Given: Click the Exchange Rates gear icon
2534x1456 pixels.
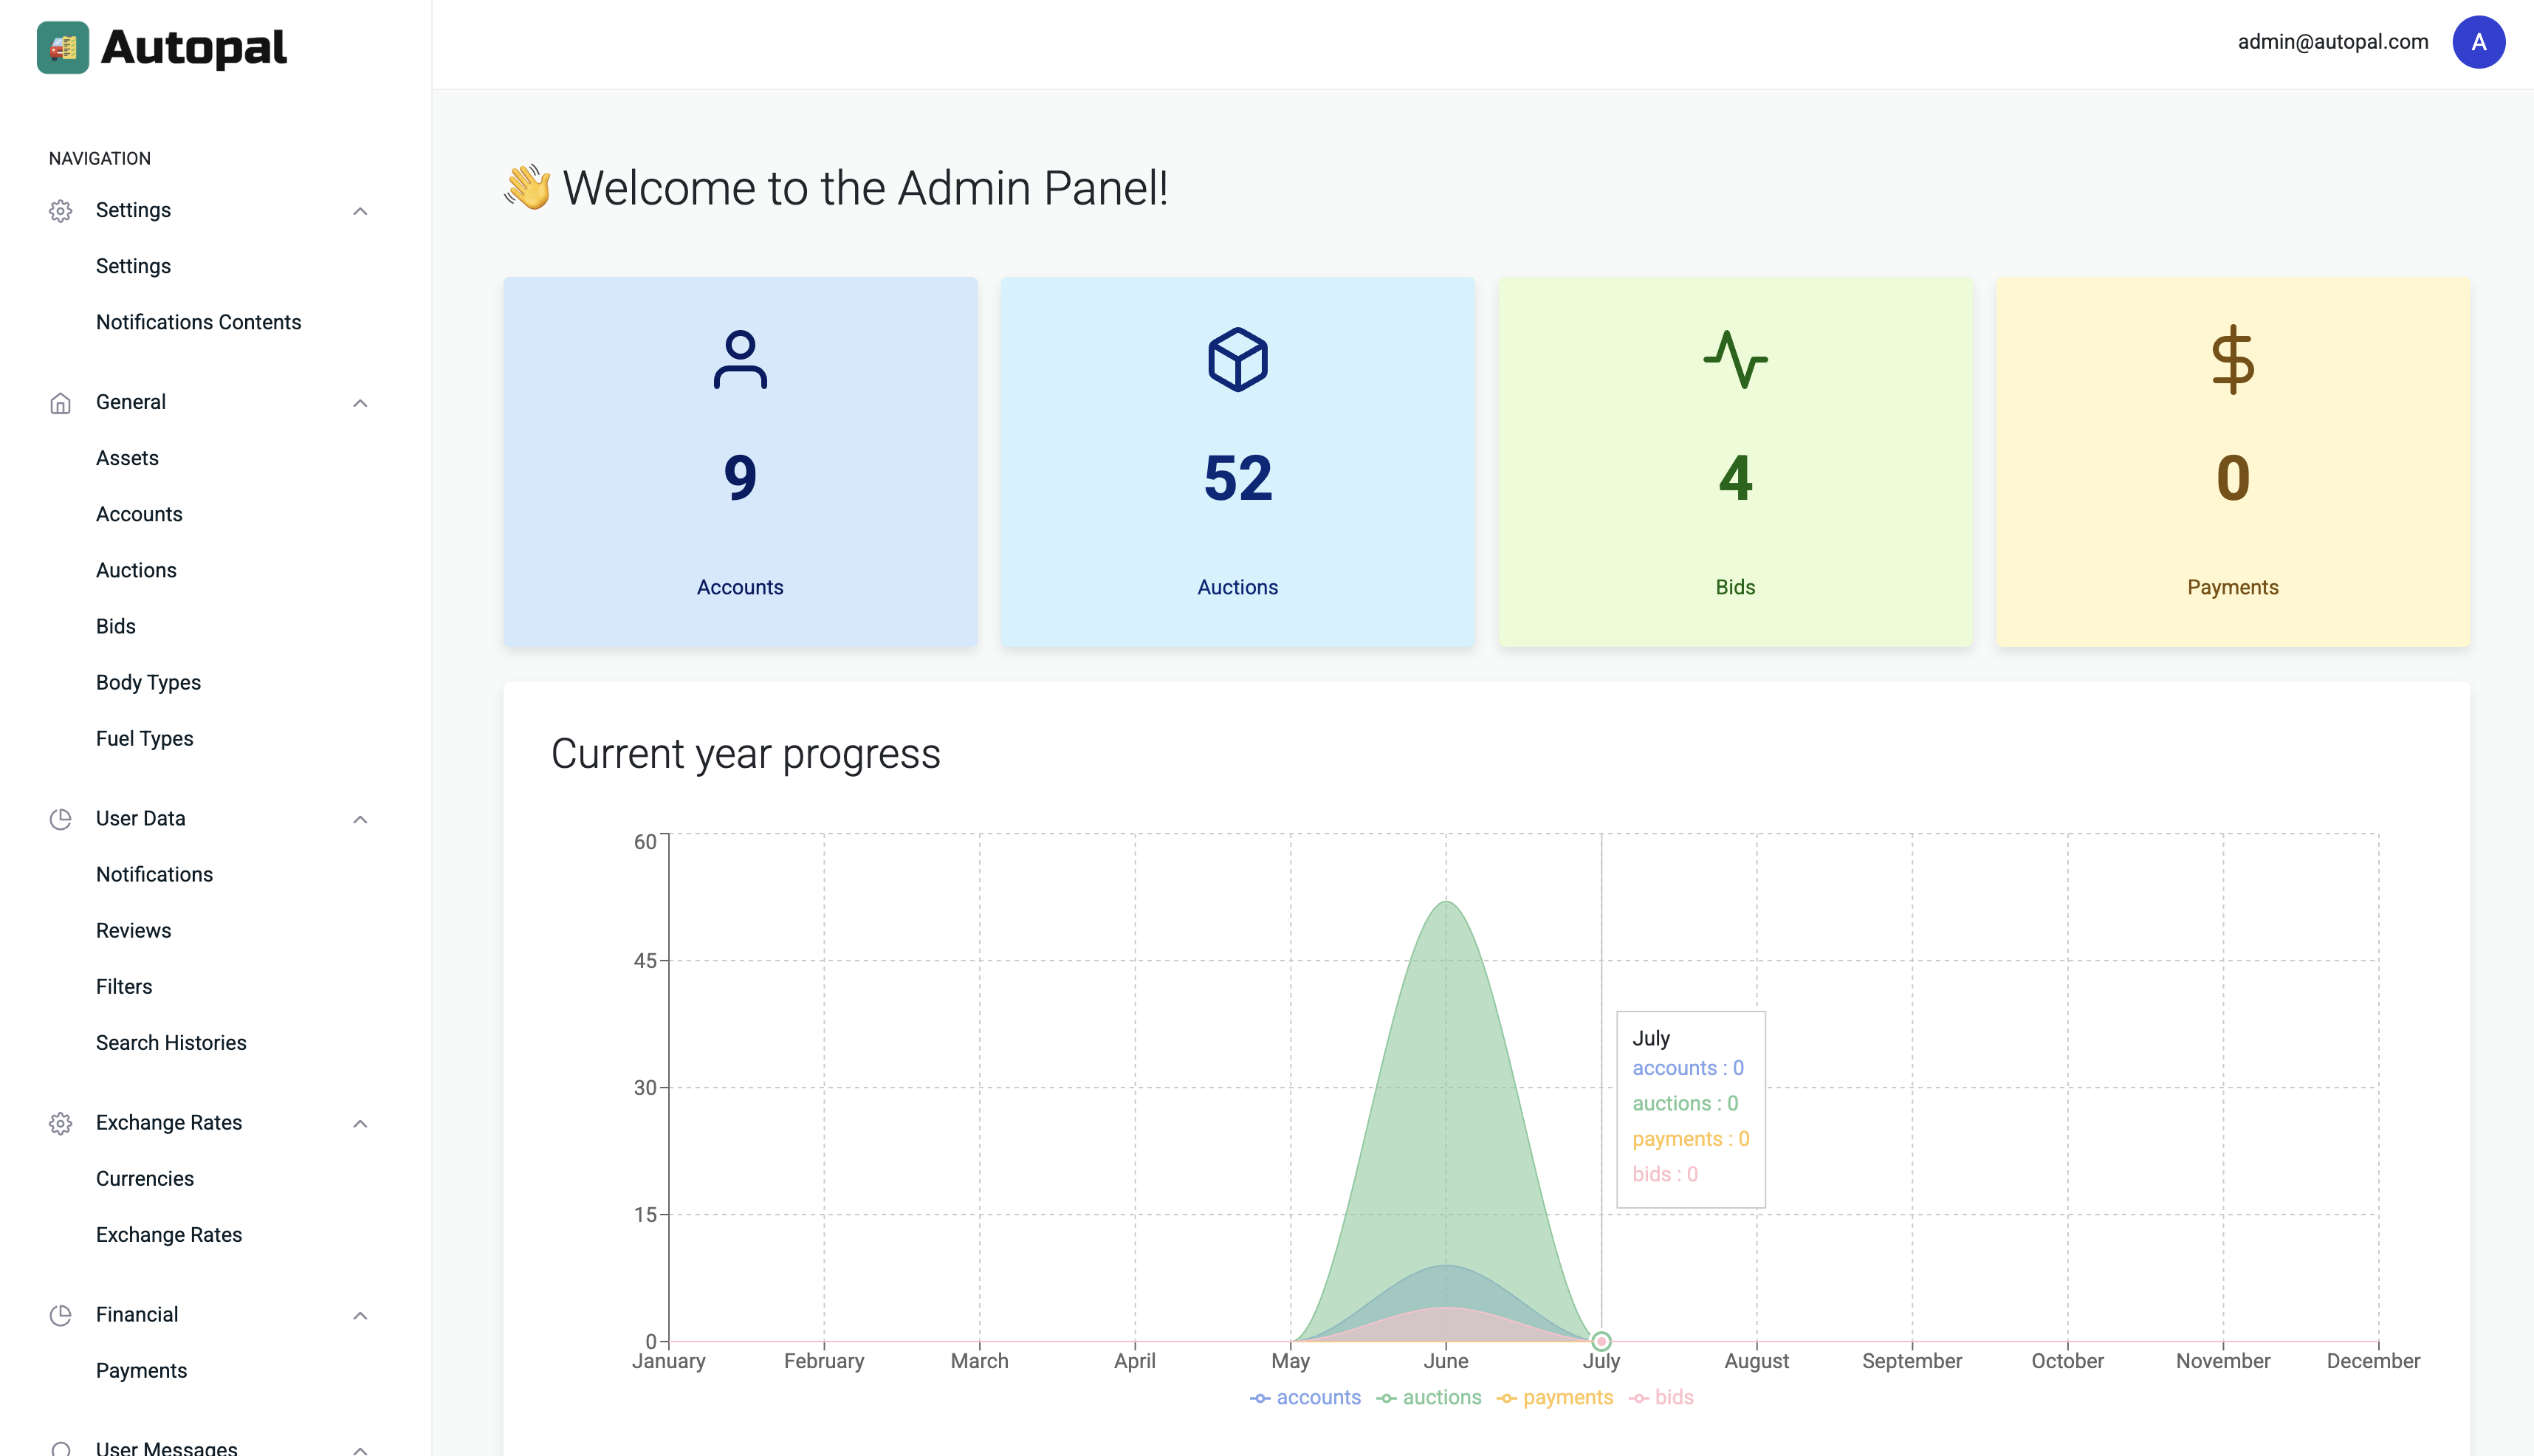Looking at the screenshot, I should (60, 1123).
